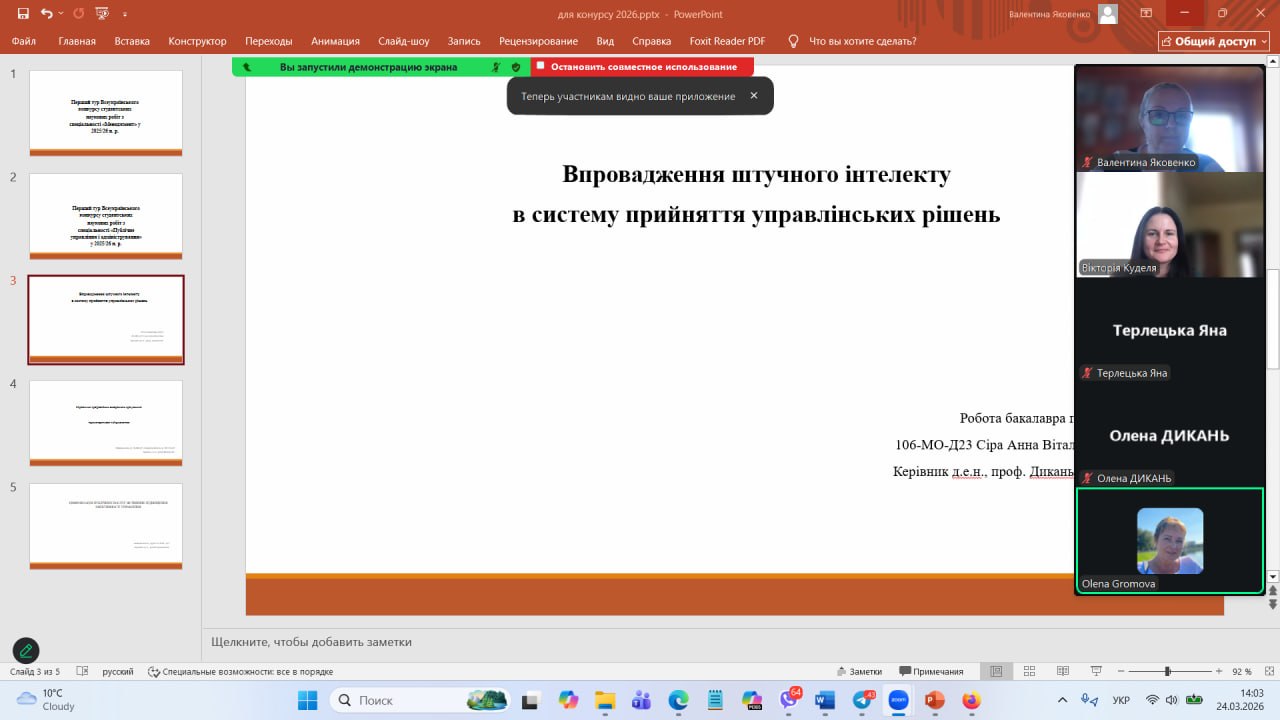Save the presentation using the floppy disk icon
The height and width of the screenshot is (720, 1280).
pos(23,14)
